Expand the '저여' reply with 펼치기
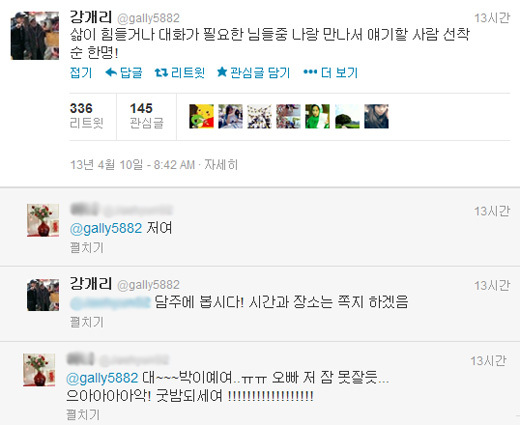This screenshot has width=520, height=425. (x=87, y=248)
